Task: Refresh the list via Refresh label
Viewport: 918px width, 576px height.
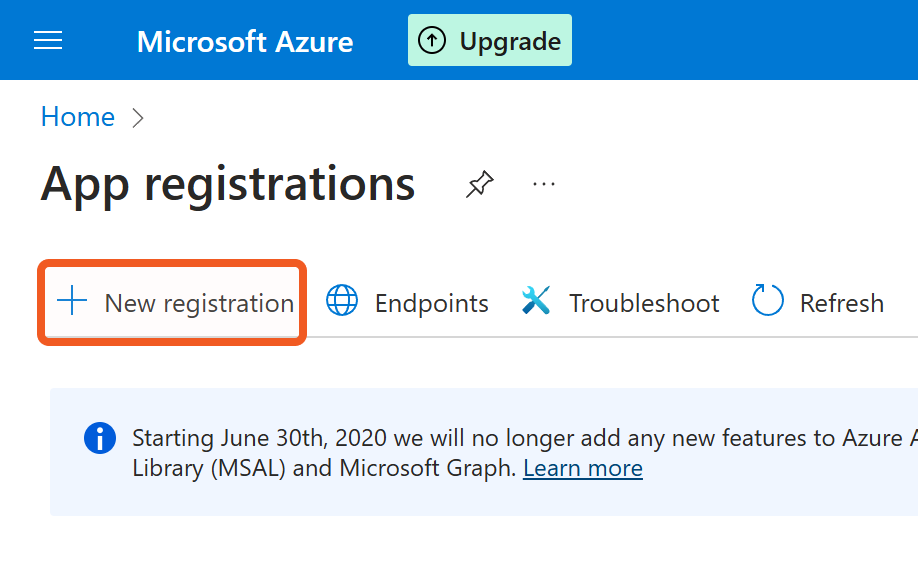Action: [841, 303]
